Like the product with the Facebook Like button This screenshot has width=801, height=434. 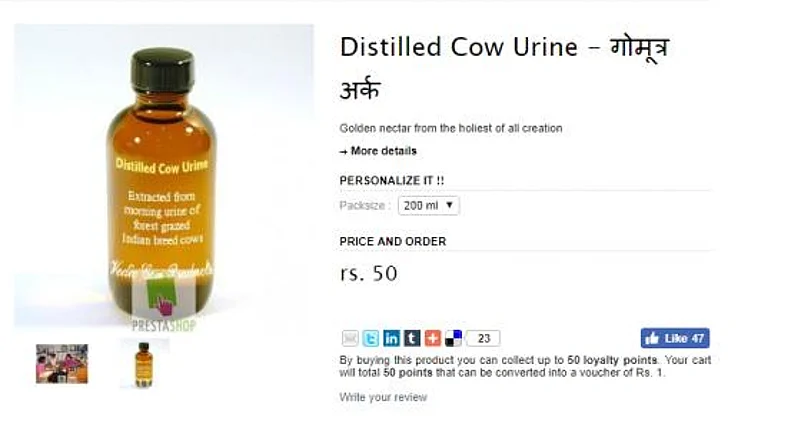pos(675,338)
